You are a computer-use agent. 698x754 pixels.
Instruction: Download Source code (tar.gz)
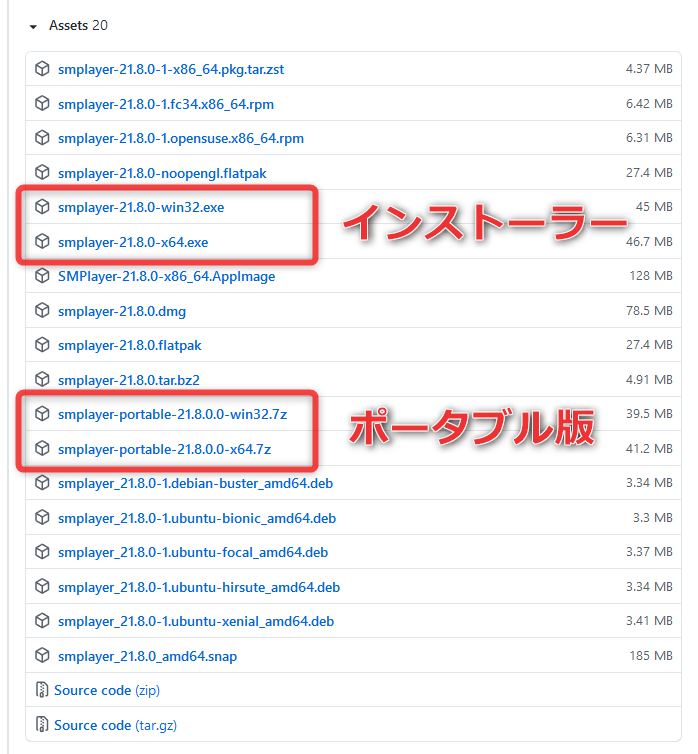point(115,725)
